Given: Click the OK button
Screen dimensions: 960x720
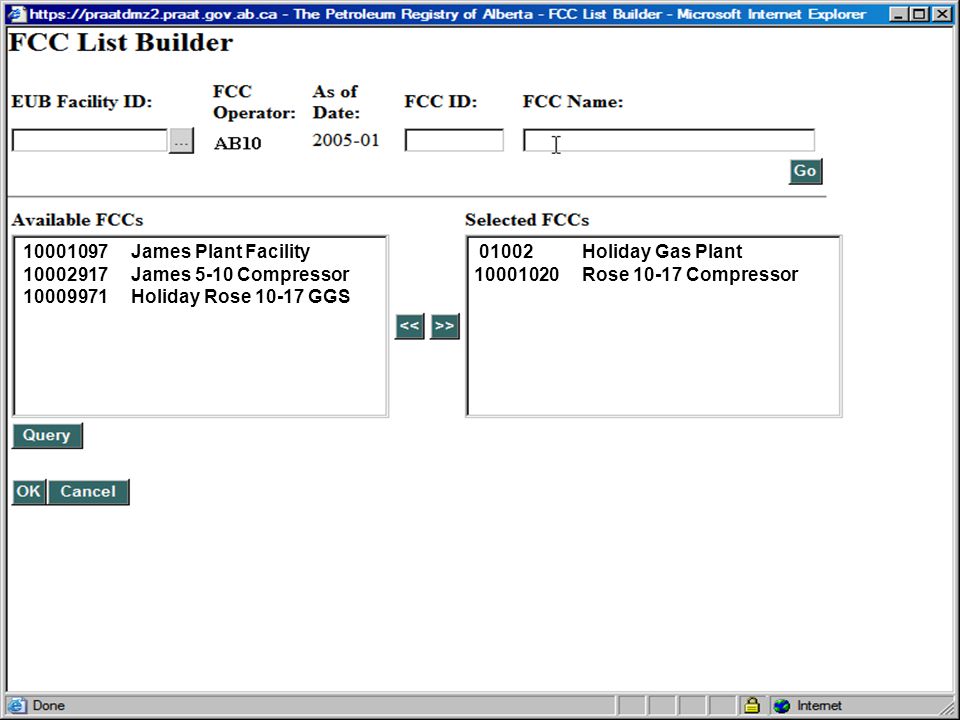Looking at the screenshot, I should (x=29, y=492).
